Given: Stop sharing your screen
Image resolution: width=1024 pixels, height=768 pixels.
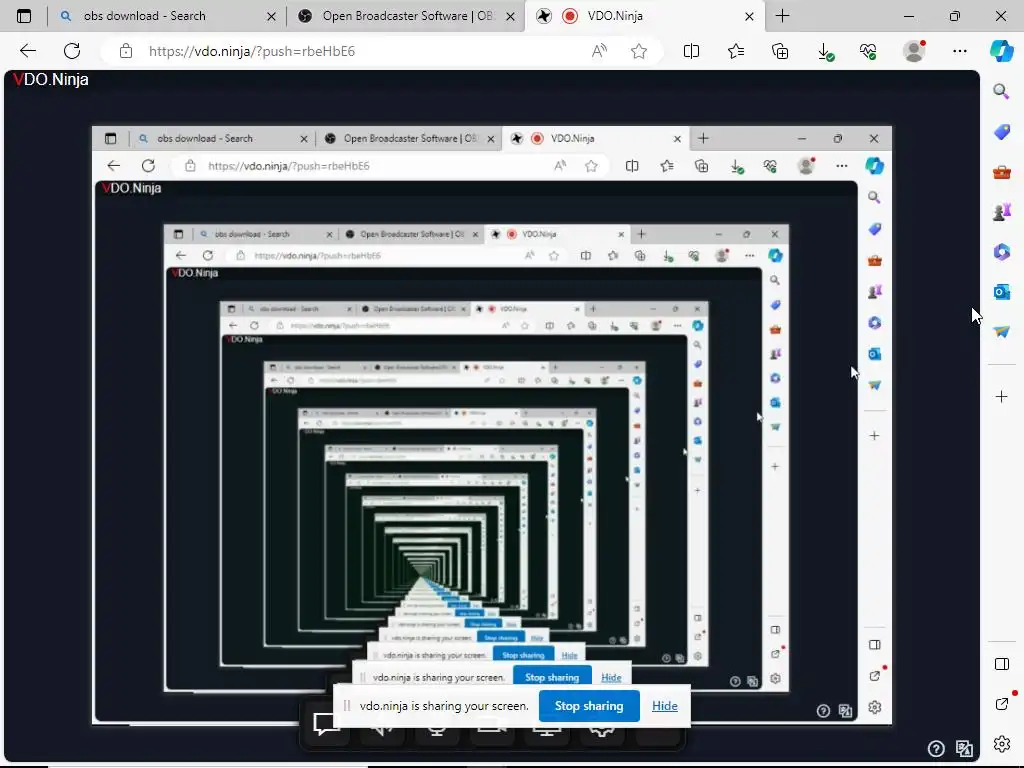Looking at the screenshot, I should click(588, 706).
